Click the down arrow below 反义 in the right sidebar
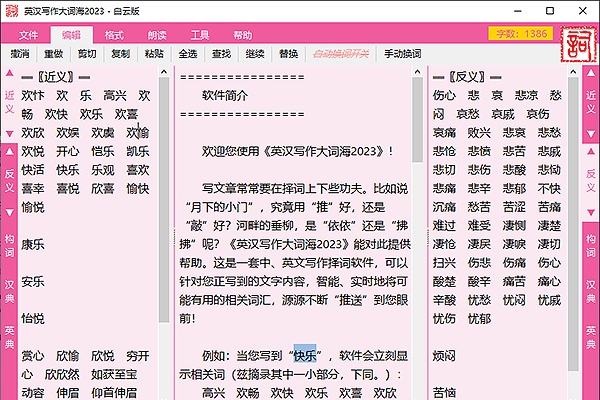The image size is (600, 400). coord(591,212)
